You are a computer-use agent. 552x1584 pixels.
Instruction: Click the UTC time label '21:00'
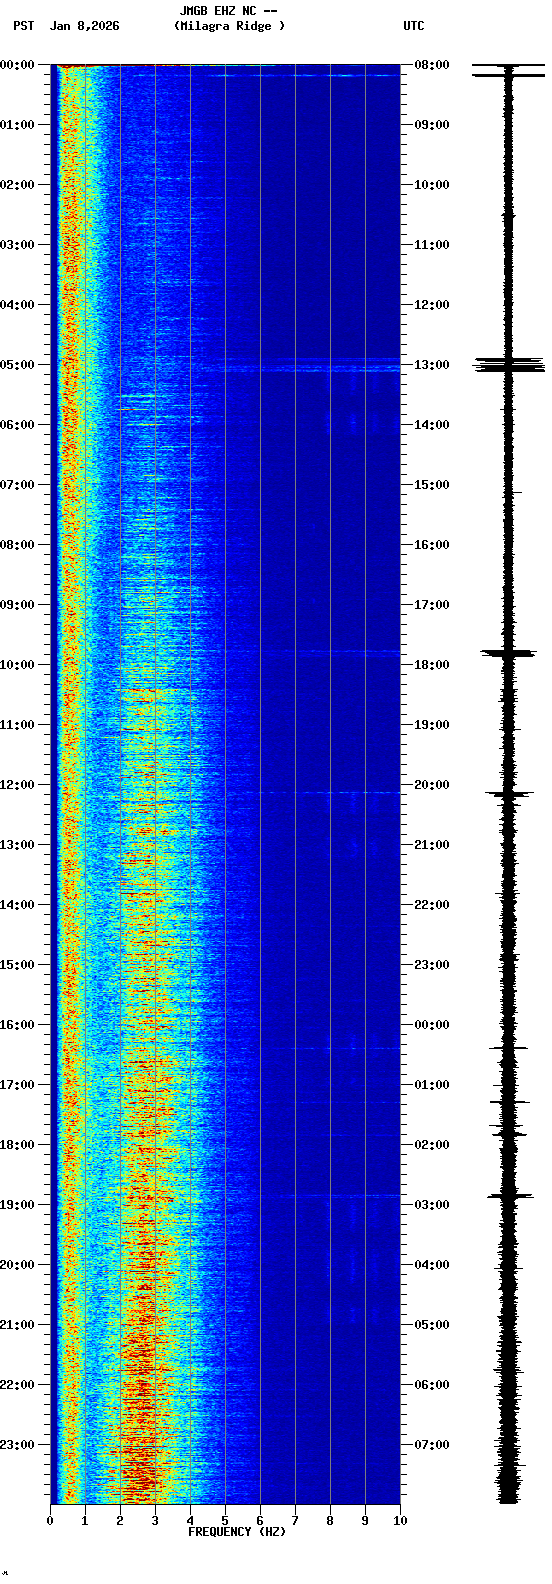(x=432, y=845)
